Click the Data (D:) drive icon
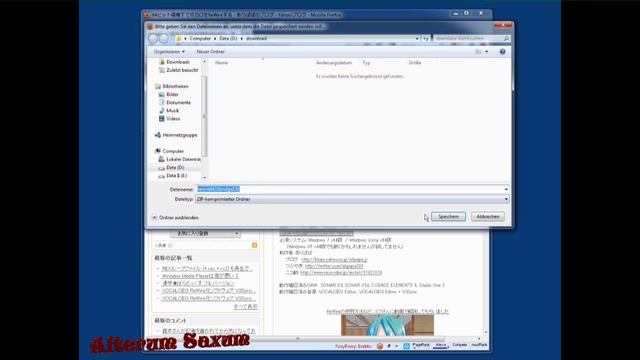Image resolution: width=640 pixels, height=360 pixels. (x=162, y=168)
